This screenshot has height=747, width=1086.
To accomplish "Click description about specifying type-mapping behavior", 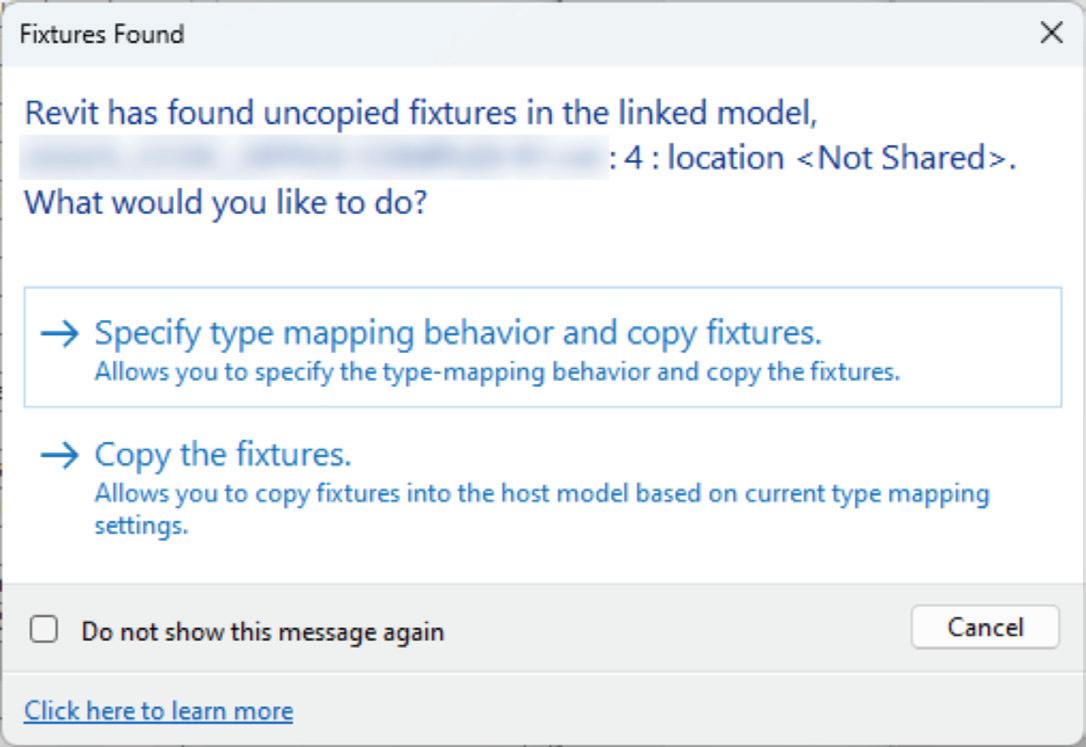I will (x=497, y=372).
